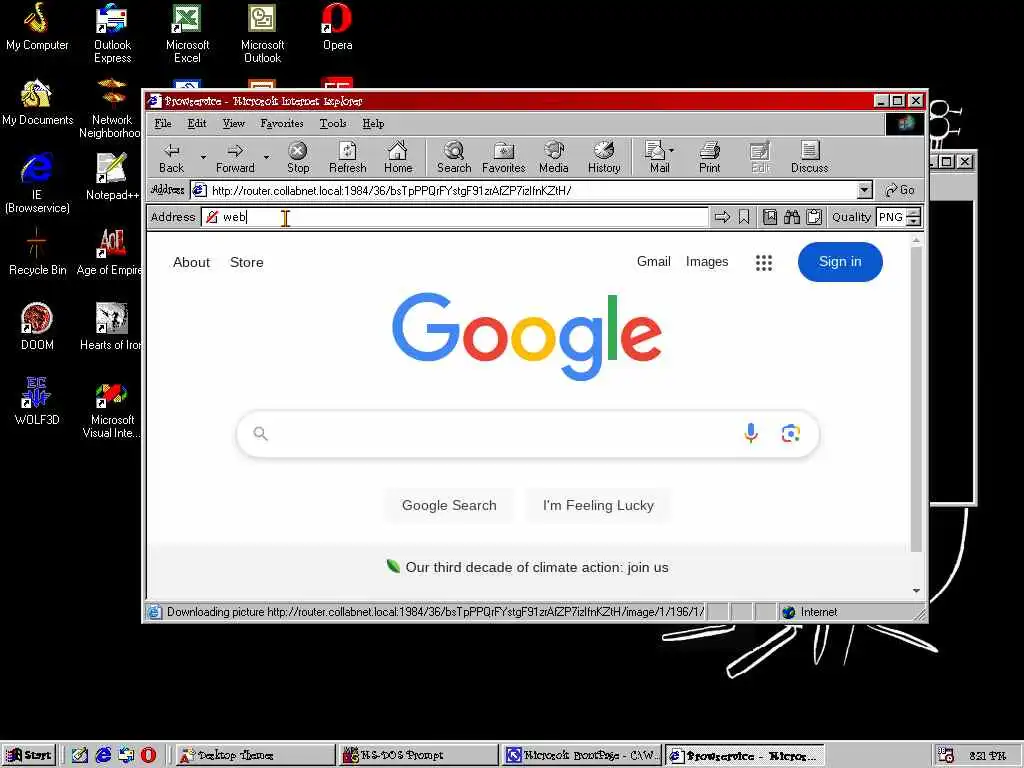Image resolution: width=1024 pixels, height=768 pixels.
Task: Click the Browservice binoculars find icon
Action: tap(792, 217)
